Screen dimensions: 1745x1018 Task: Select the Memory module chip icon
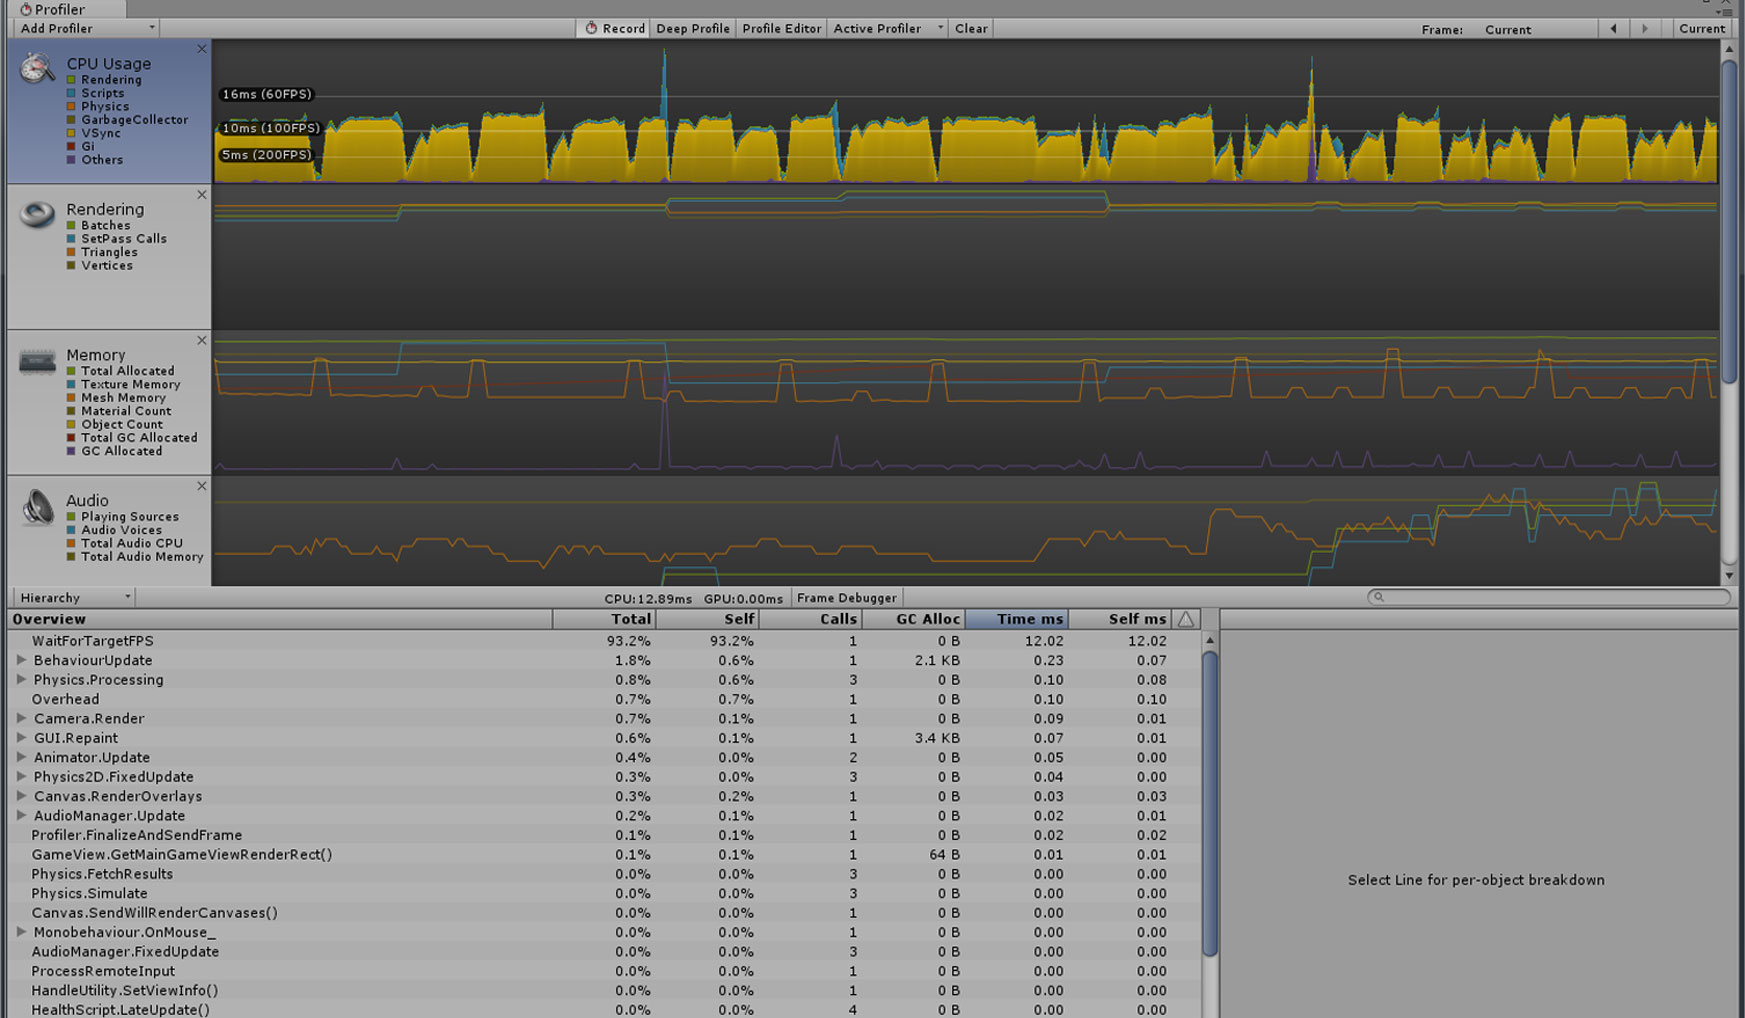[37, 362]
